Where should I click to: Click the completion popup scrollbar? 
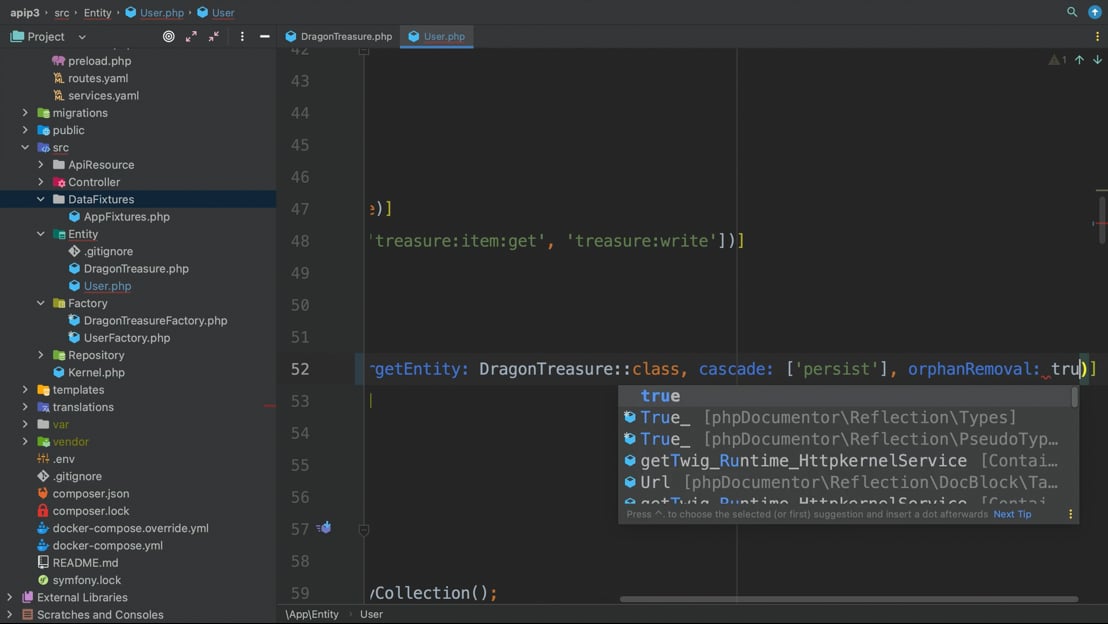1074,397
